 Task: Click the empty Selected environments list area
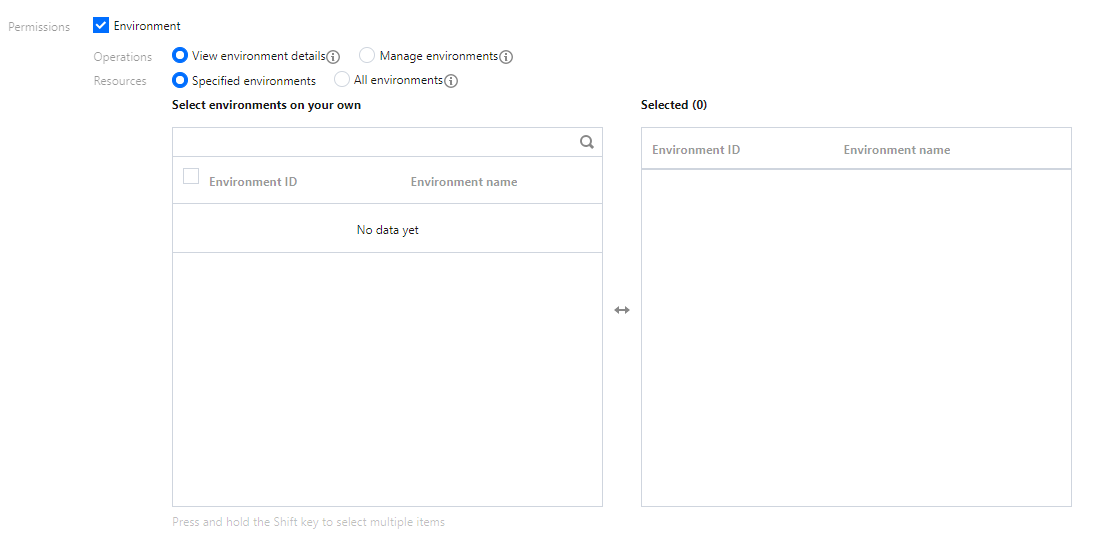[856, 338]
